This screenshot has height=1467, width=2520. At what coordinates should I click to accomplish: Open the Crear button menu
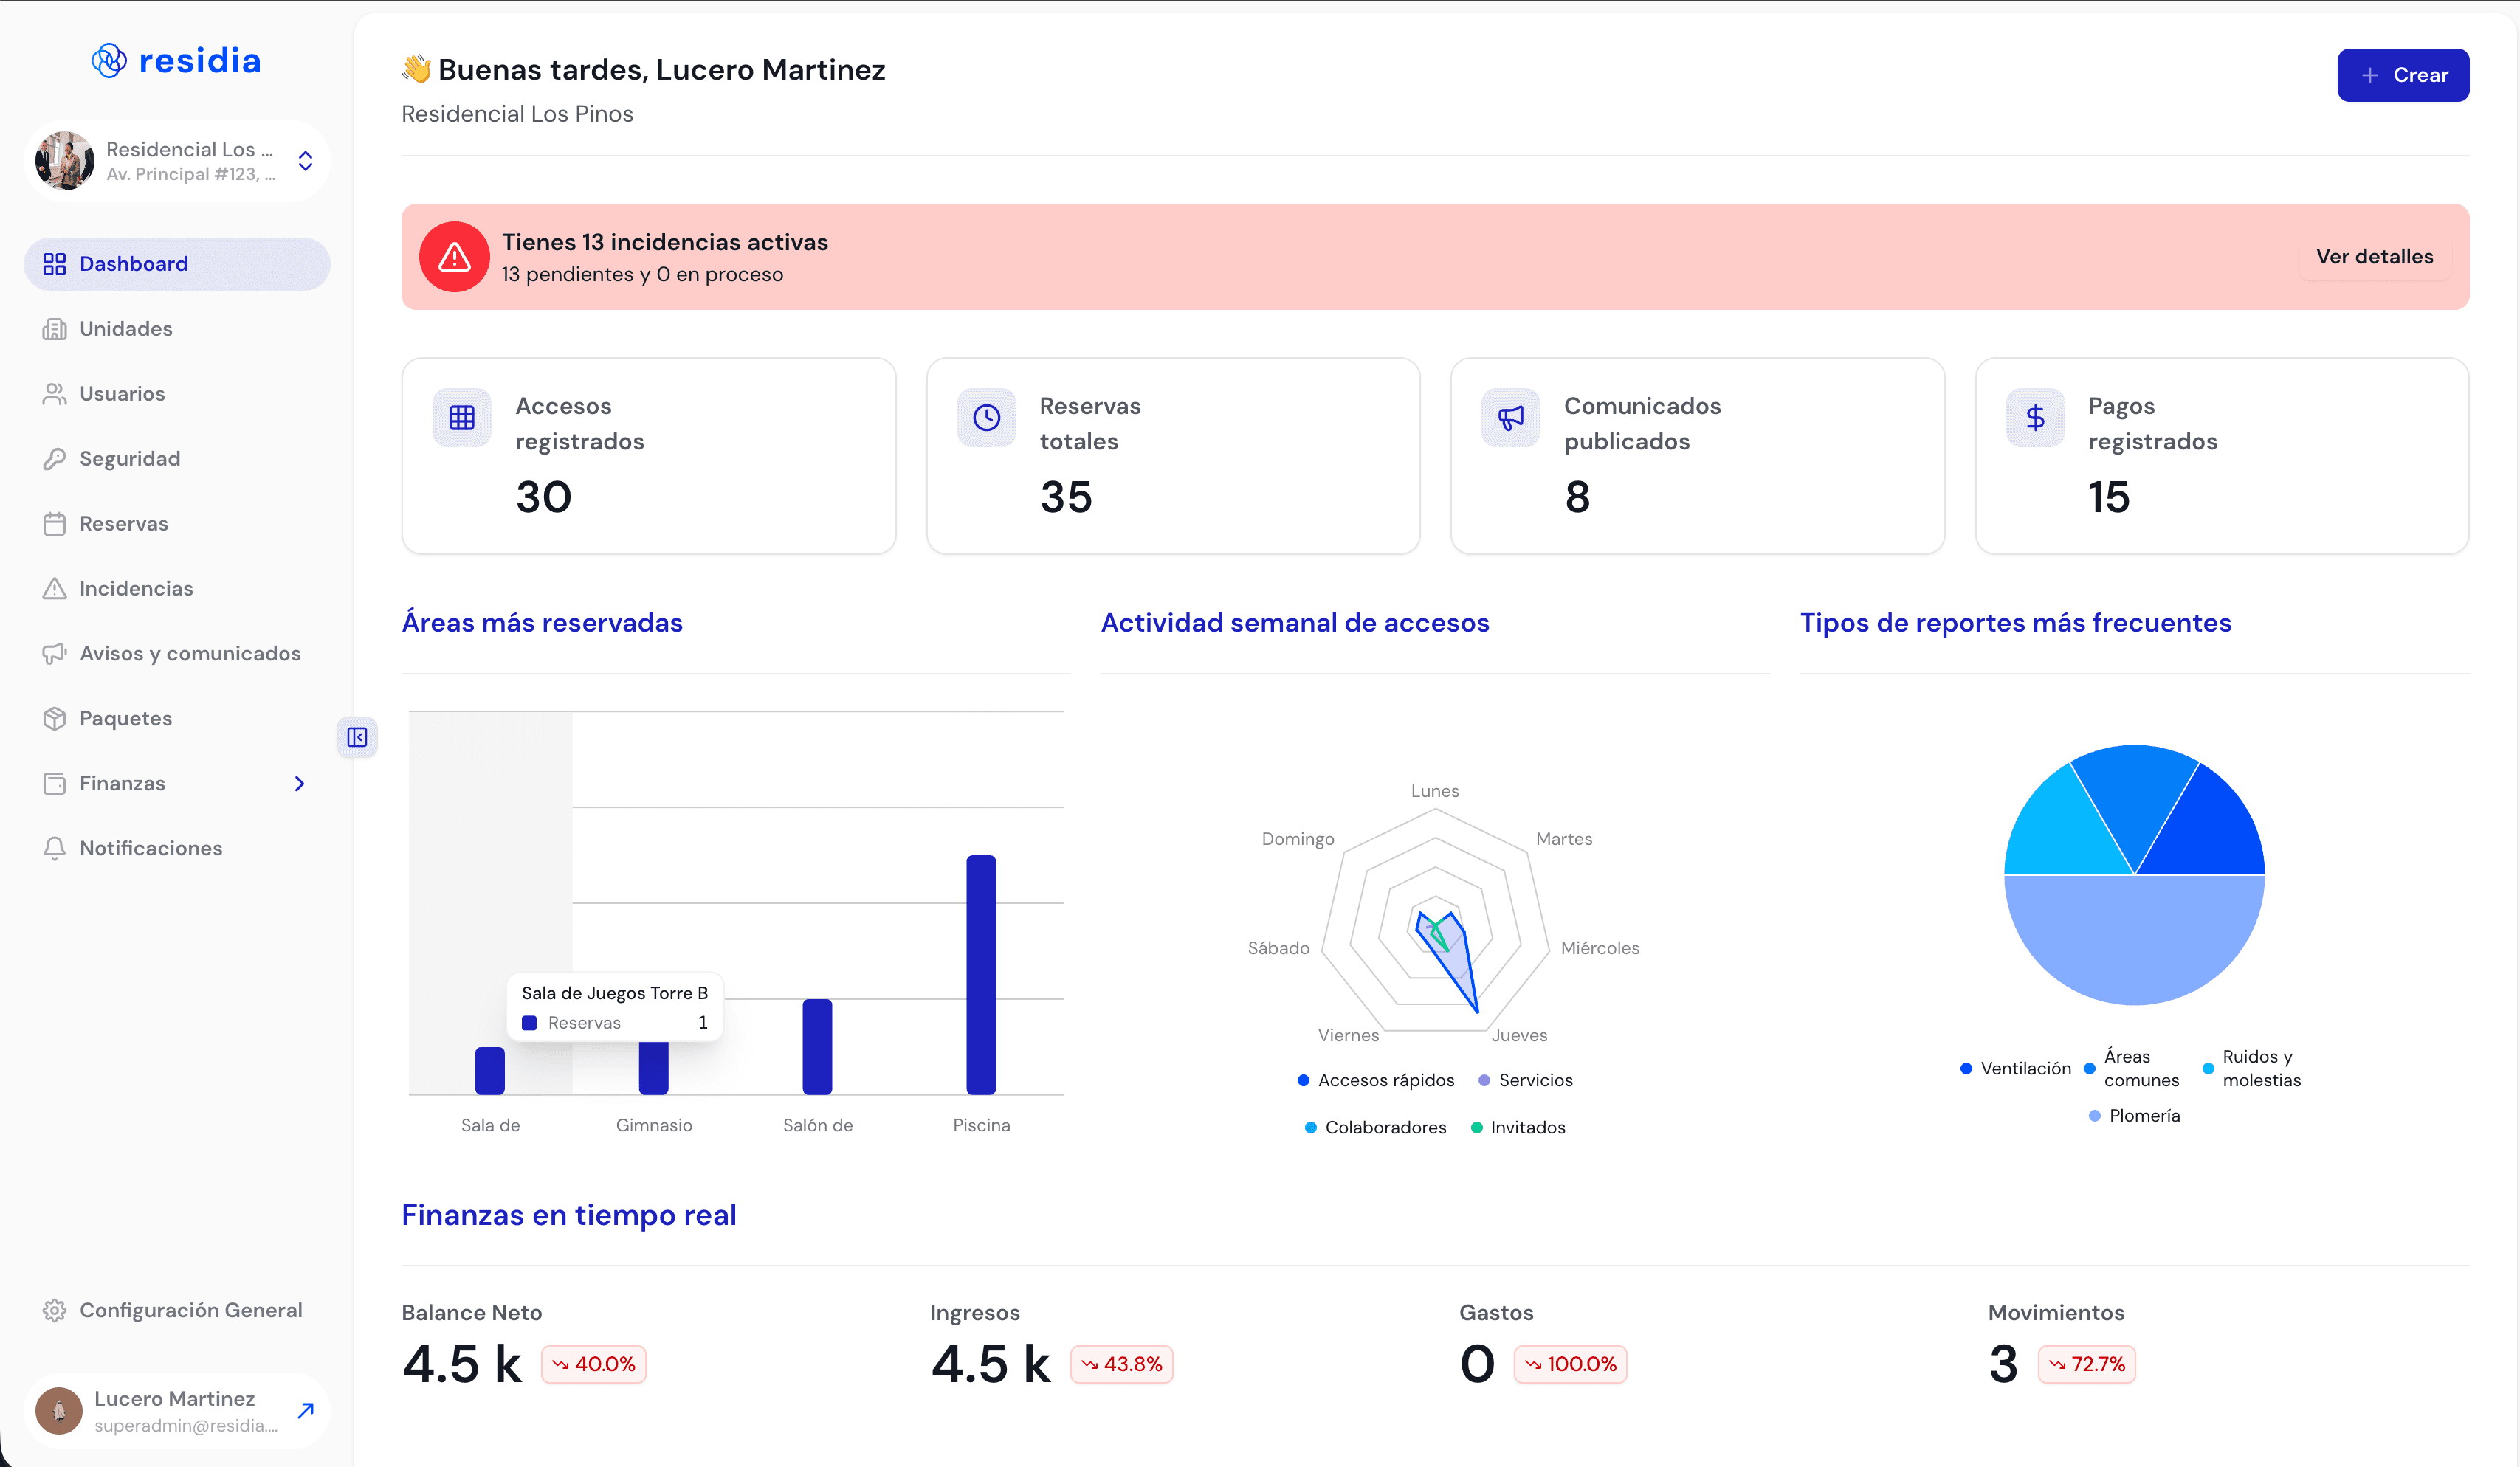point(2402,75)
